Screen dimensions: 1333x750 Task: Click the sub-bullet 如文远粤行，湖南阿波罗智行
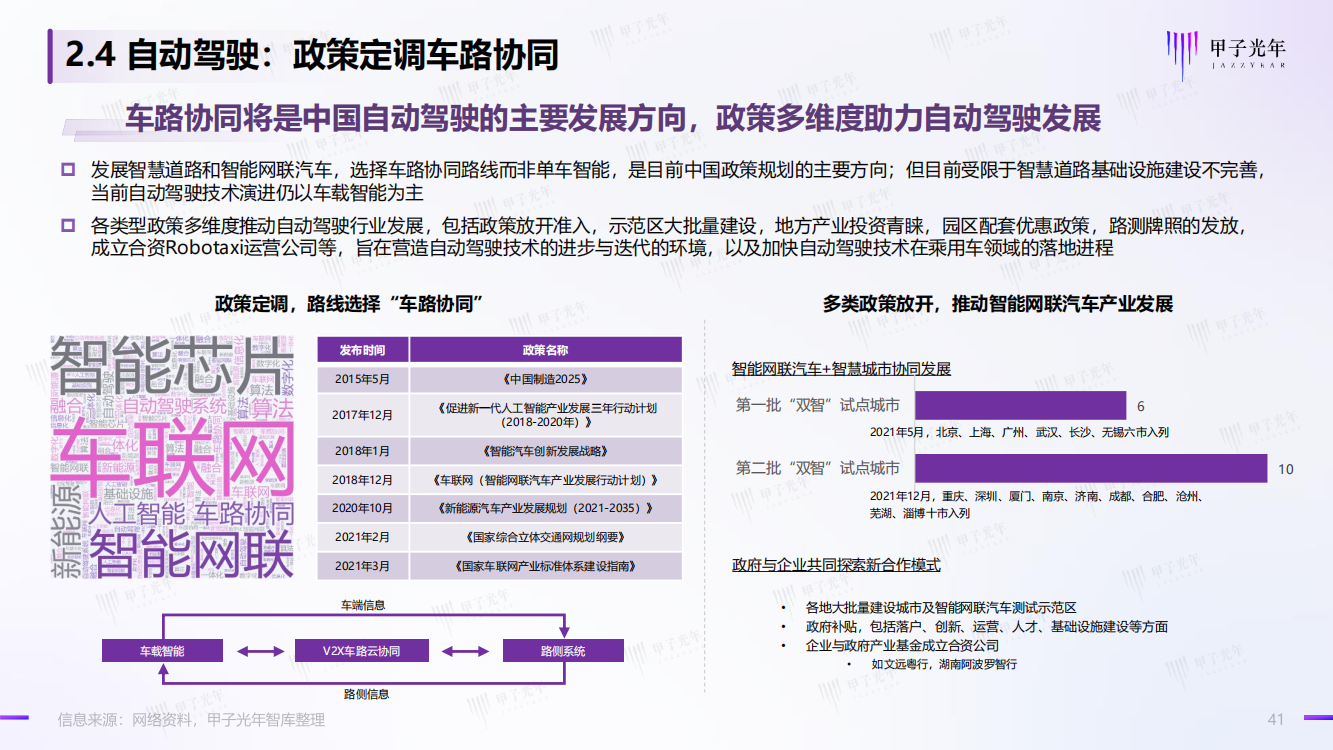(943, 664)
